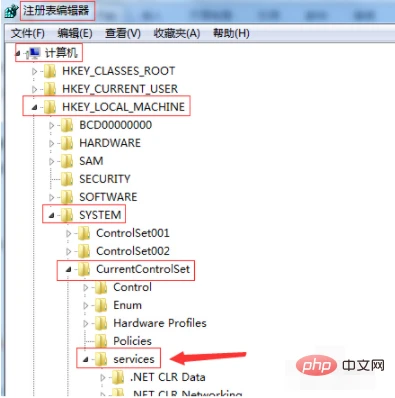Click the CurrentControlSet folder icon
This screenshot has width=395, height=398.
[84, 269]
